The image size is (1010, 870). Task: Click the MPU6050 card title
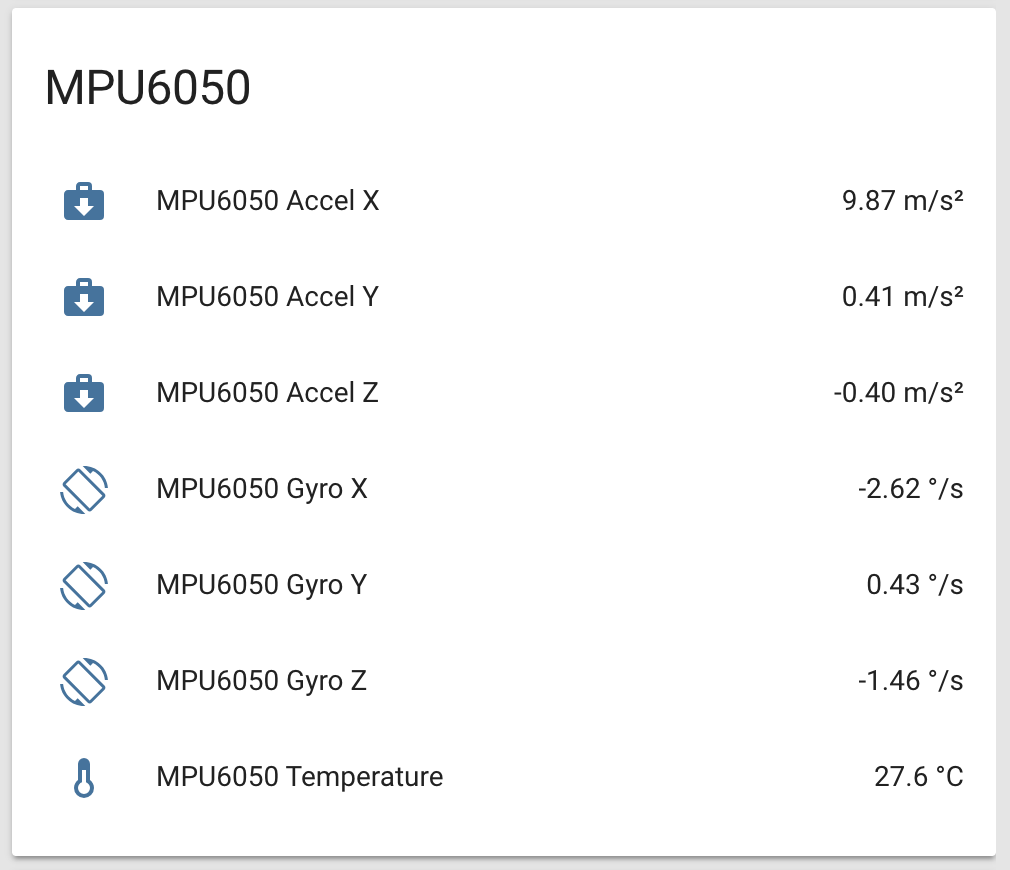point(148,89)
